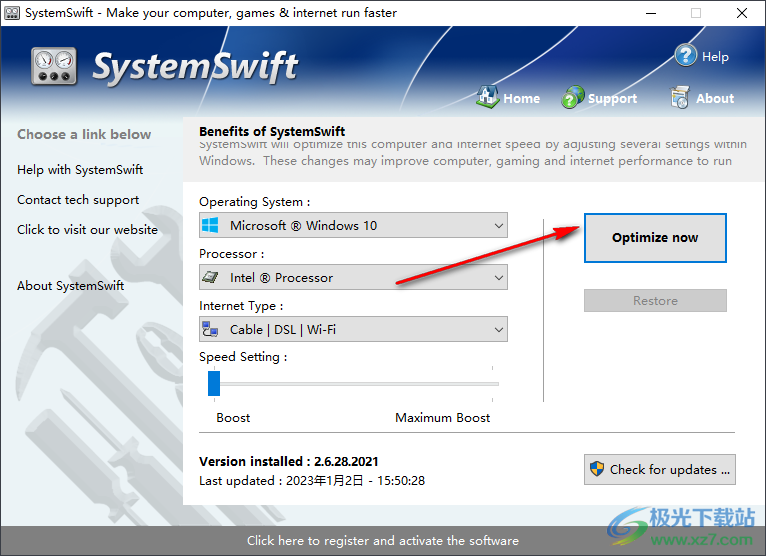
Task: Open the Internet Type dropdown
Action: [353, 329]
